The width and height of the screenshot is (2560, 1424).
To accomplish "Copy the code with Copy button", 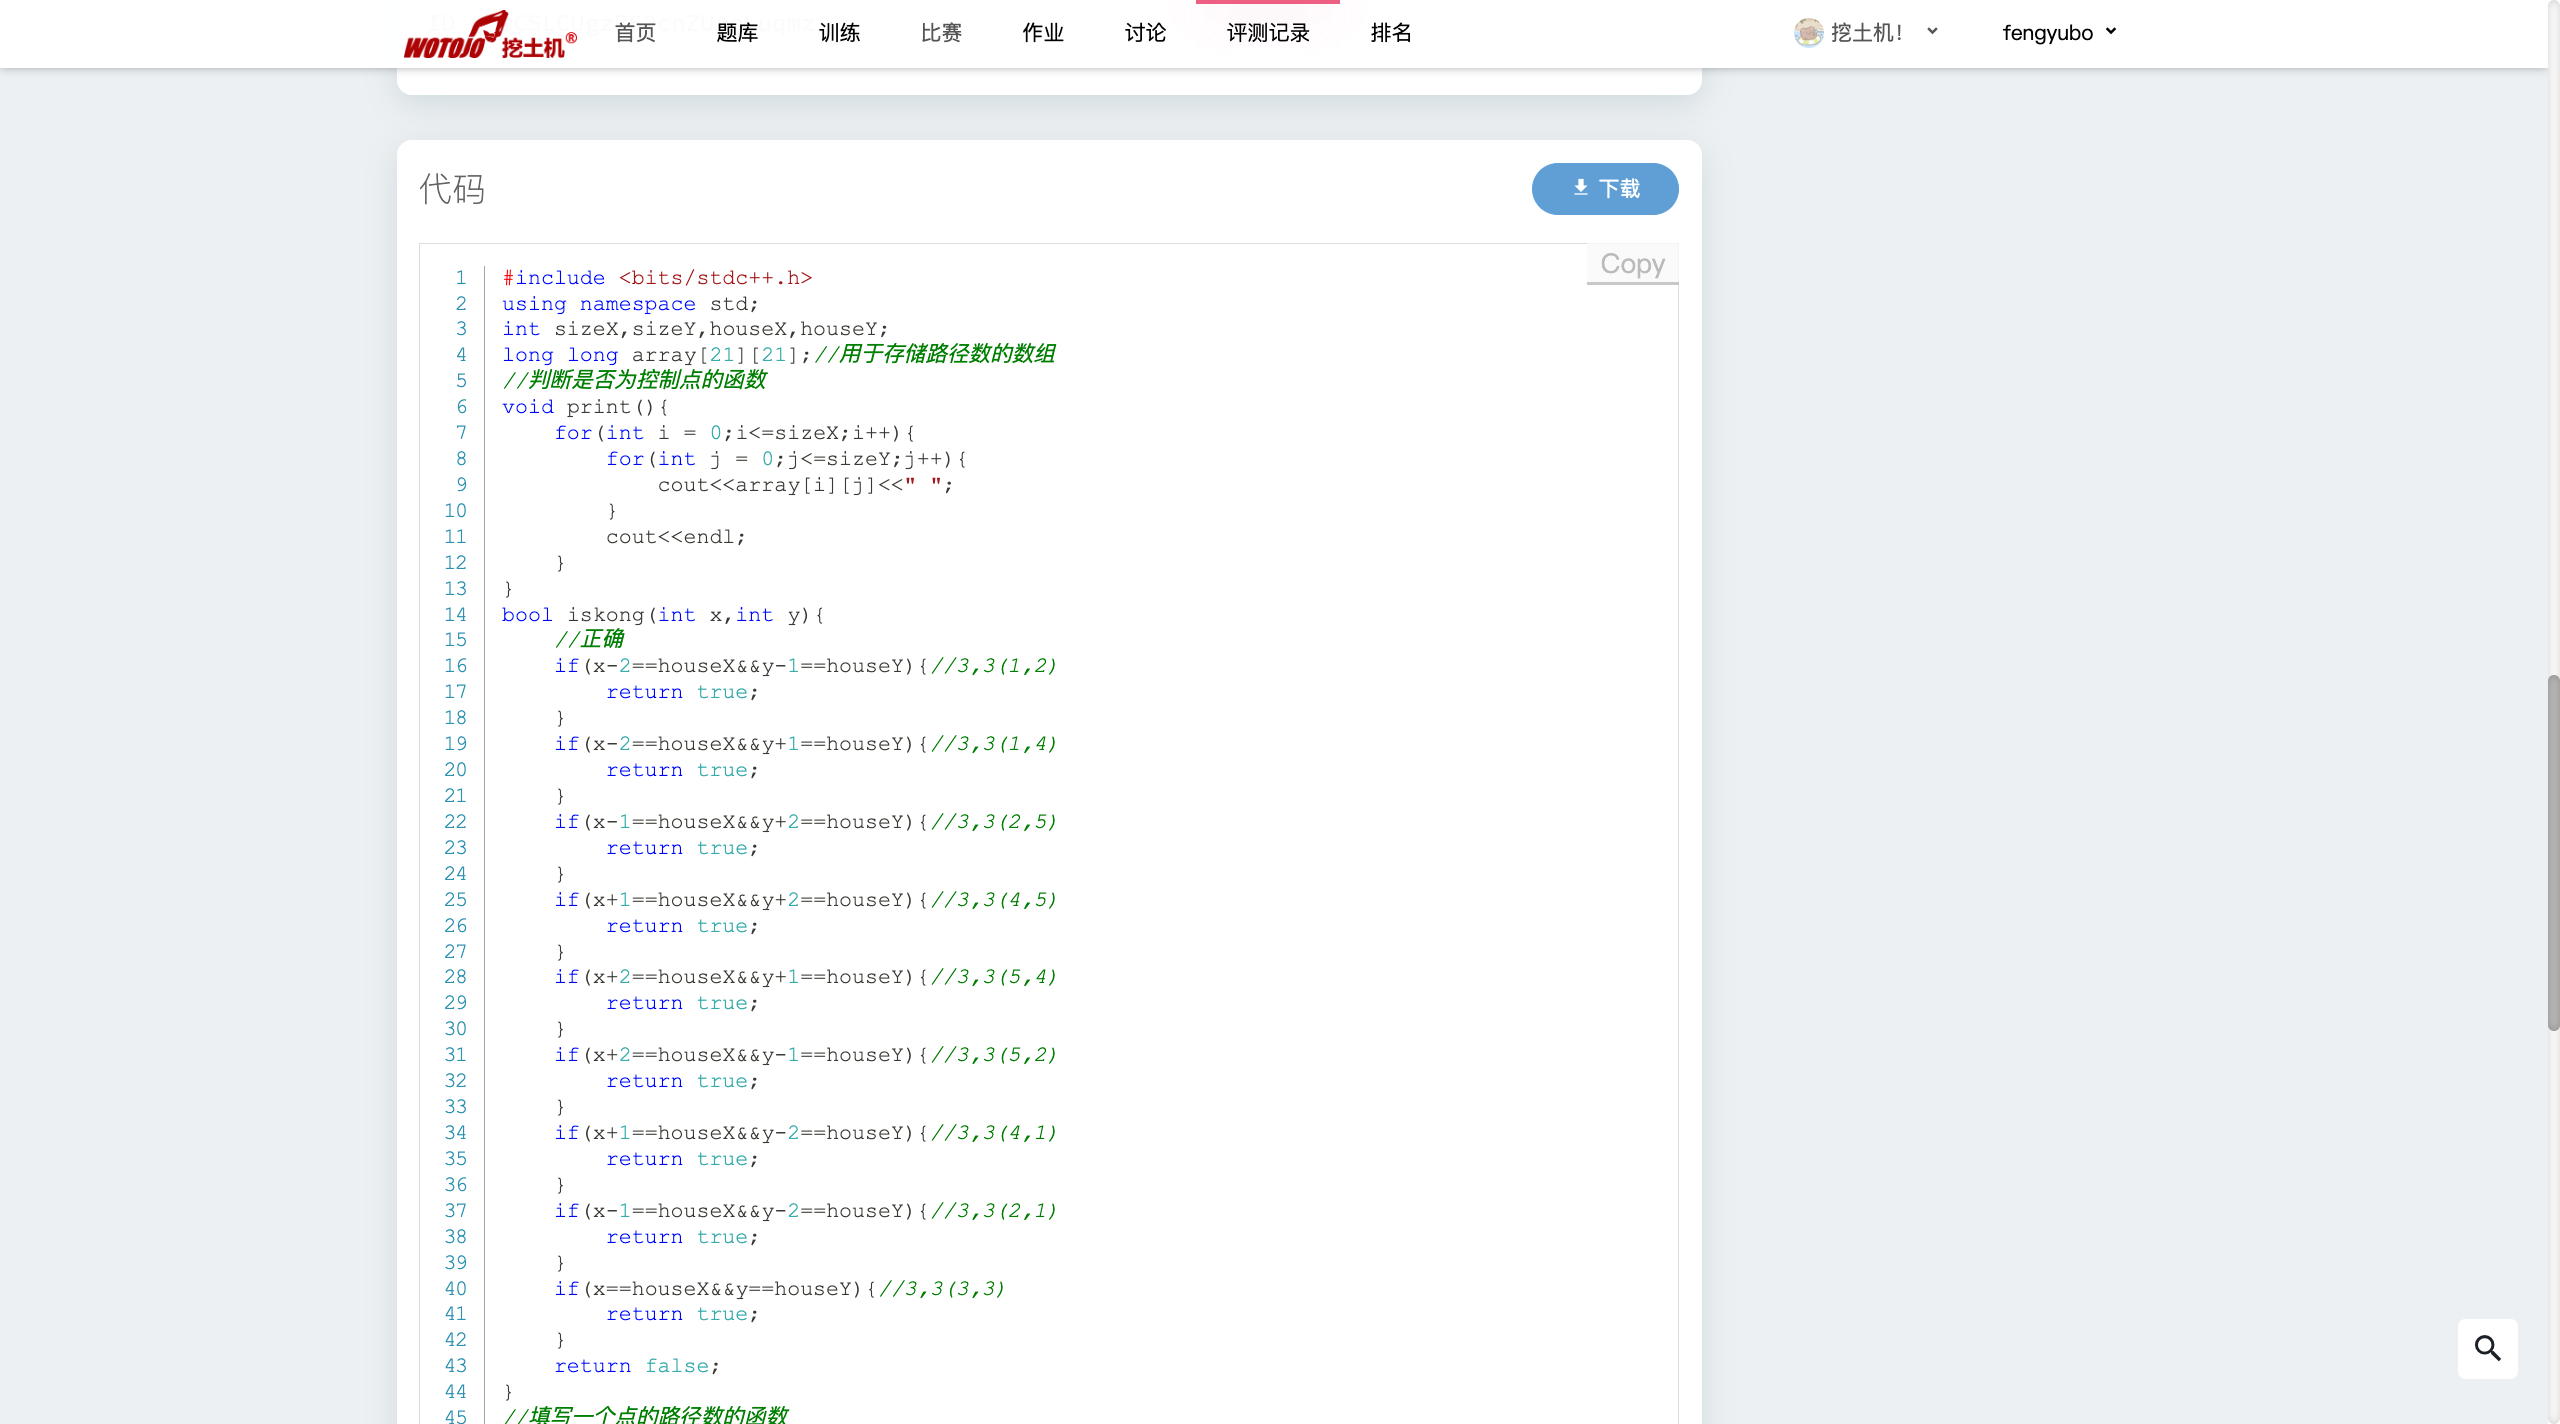I will tap(1632, 264).
